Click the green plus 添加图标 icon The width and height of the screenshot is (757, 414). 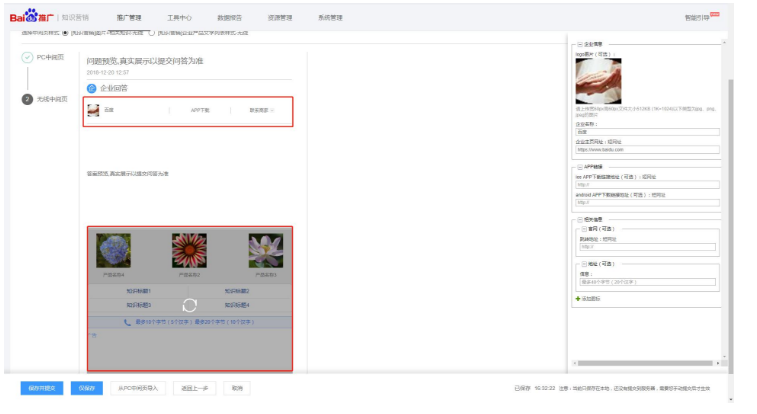[578, 298]
